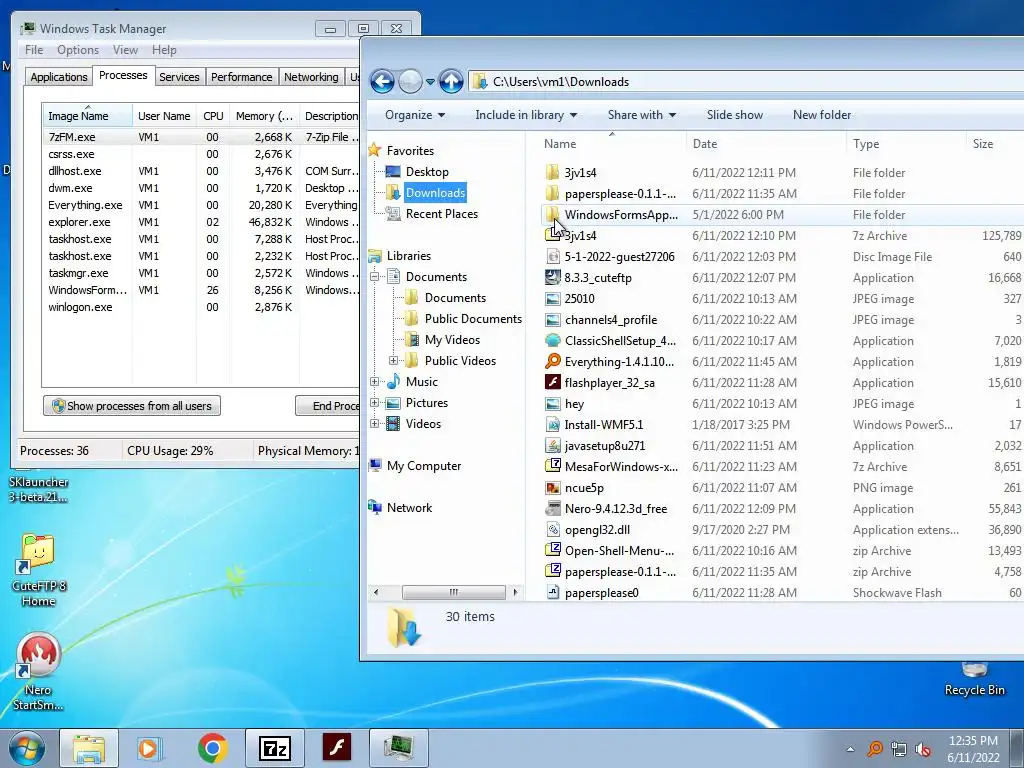This screenshot has width=1024, height=768.
Task: Select the ncue5p PNG image icon
Action: 552,487
